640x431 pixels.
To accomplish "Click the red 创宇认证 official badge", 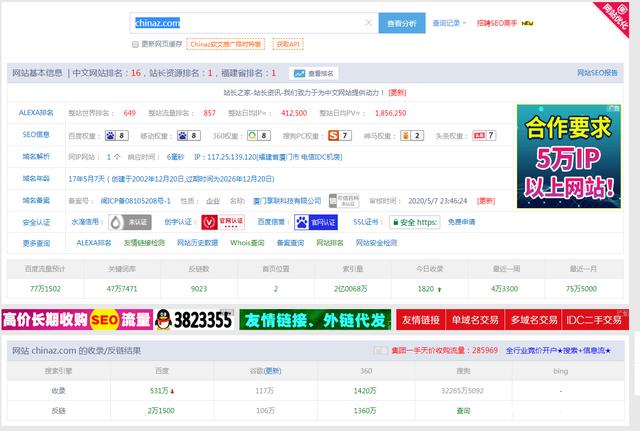I will click(223, 222).
